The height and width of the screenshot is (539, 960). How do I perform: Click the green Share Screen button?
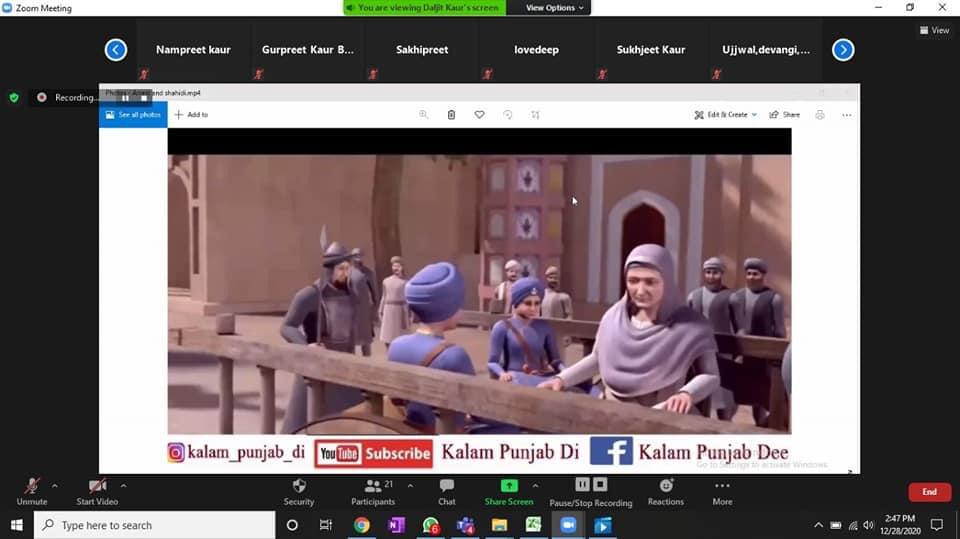pyautogui.click(x=509, y=492)
